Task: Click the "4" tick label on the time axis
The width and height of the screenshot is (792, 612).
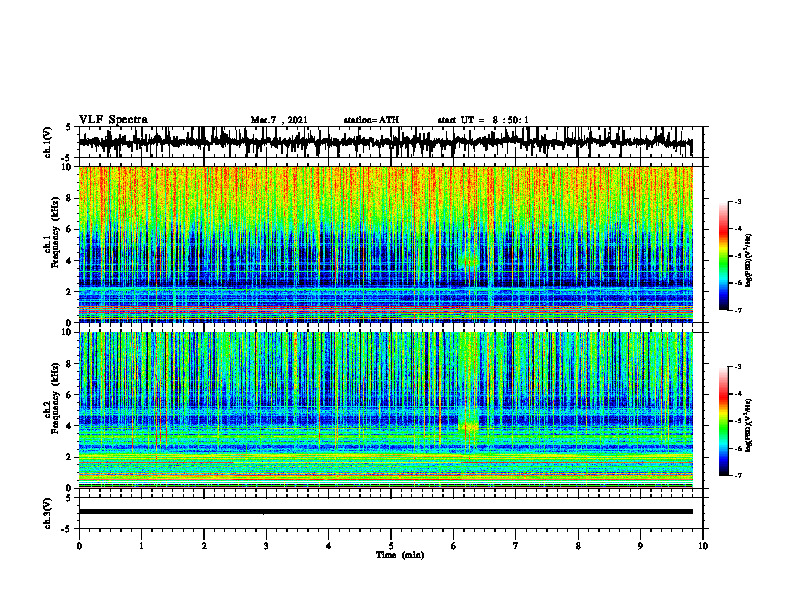Action: tap(329, 546)
